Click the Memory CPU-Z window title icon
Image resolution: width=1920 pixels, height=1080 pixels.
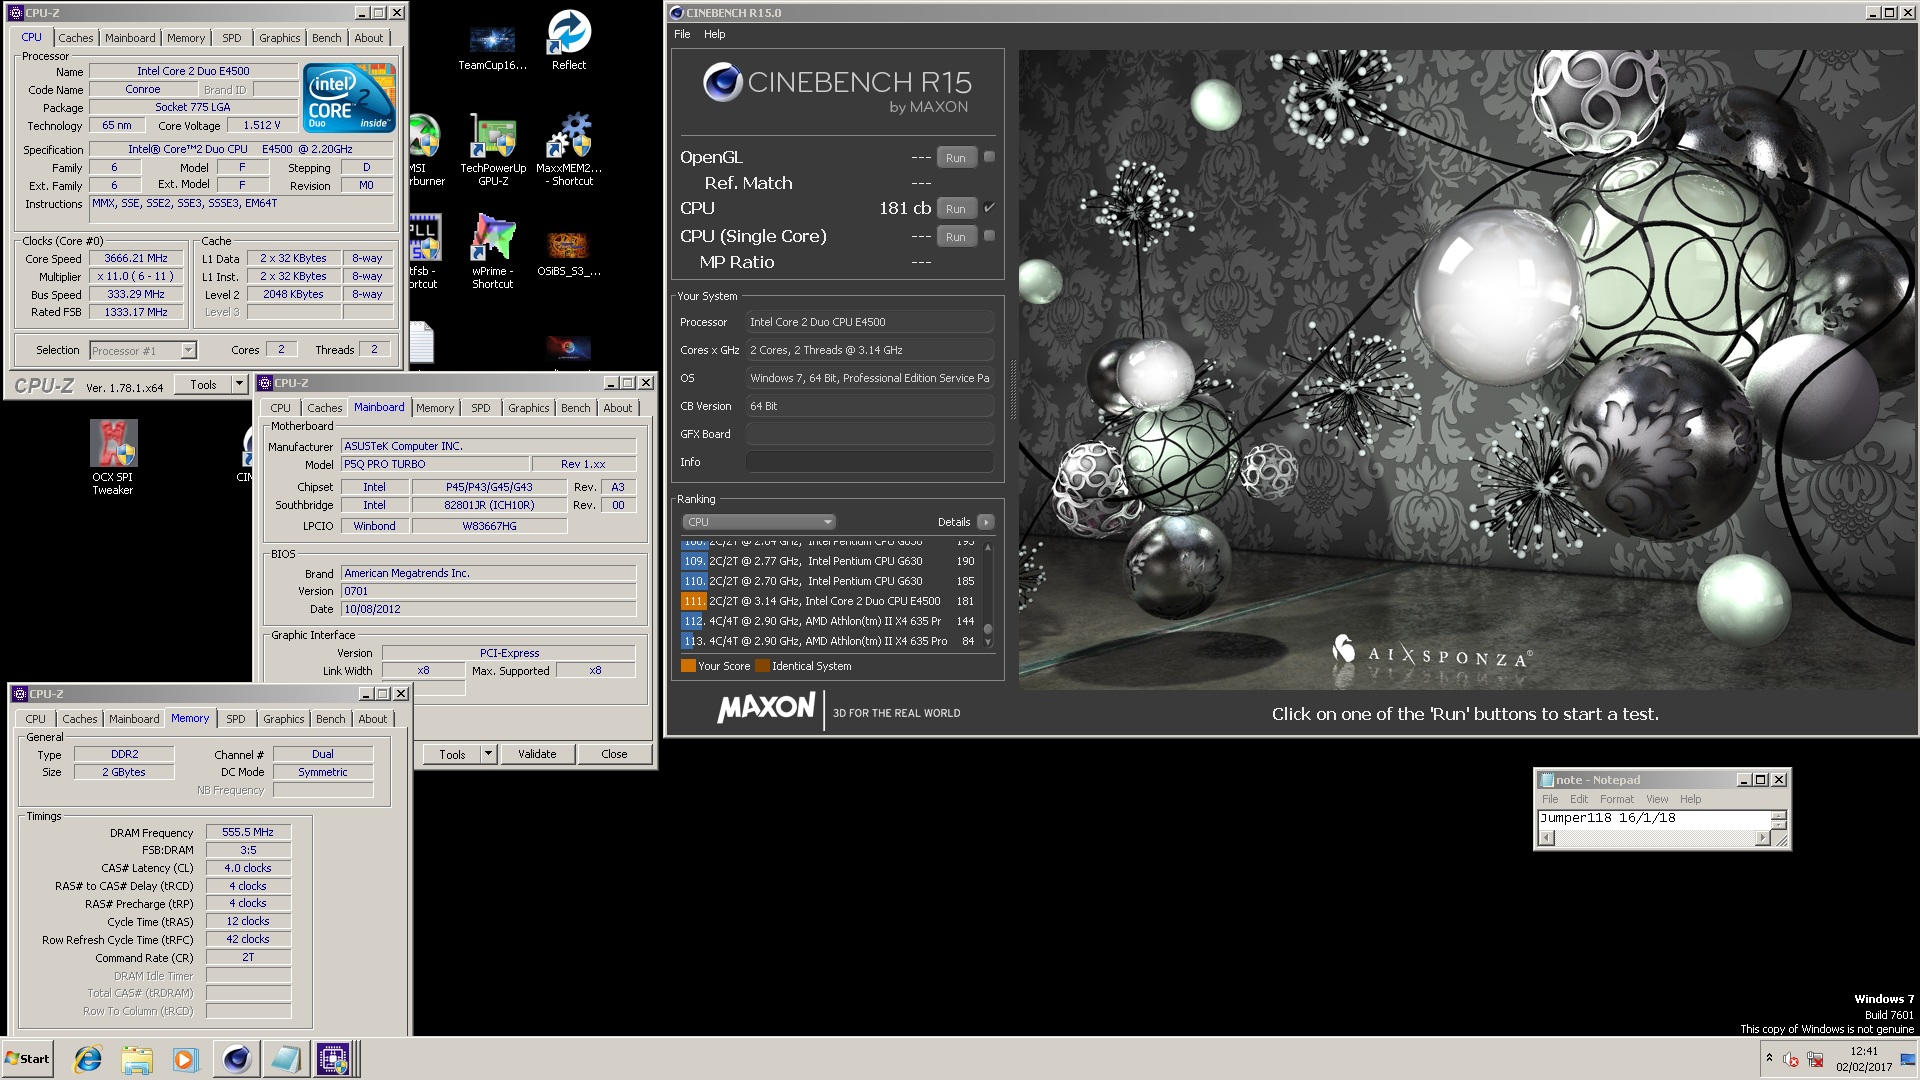(x=19, y=694)
